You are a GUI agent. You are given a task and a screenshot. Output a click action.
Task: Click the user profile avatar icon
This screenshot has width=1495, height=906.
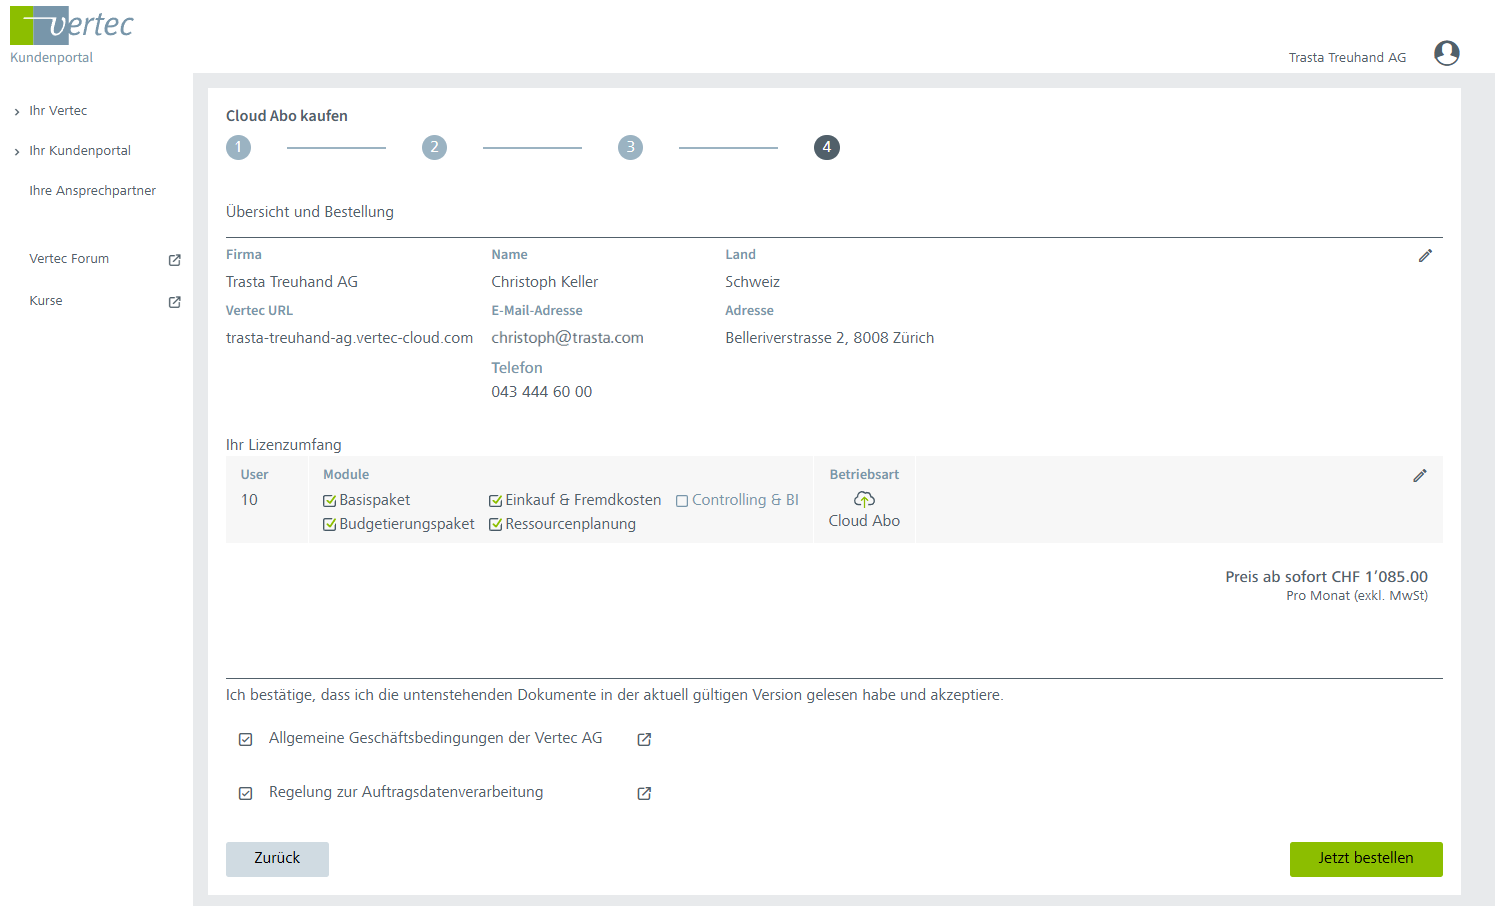tap(1446, 53)
